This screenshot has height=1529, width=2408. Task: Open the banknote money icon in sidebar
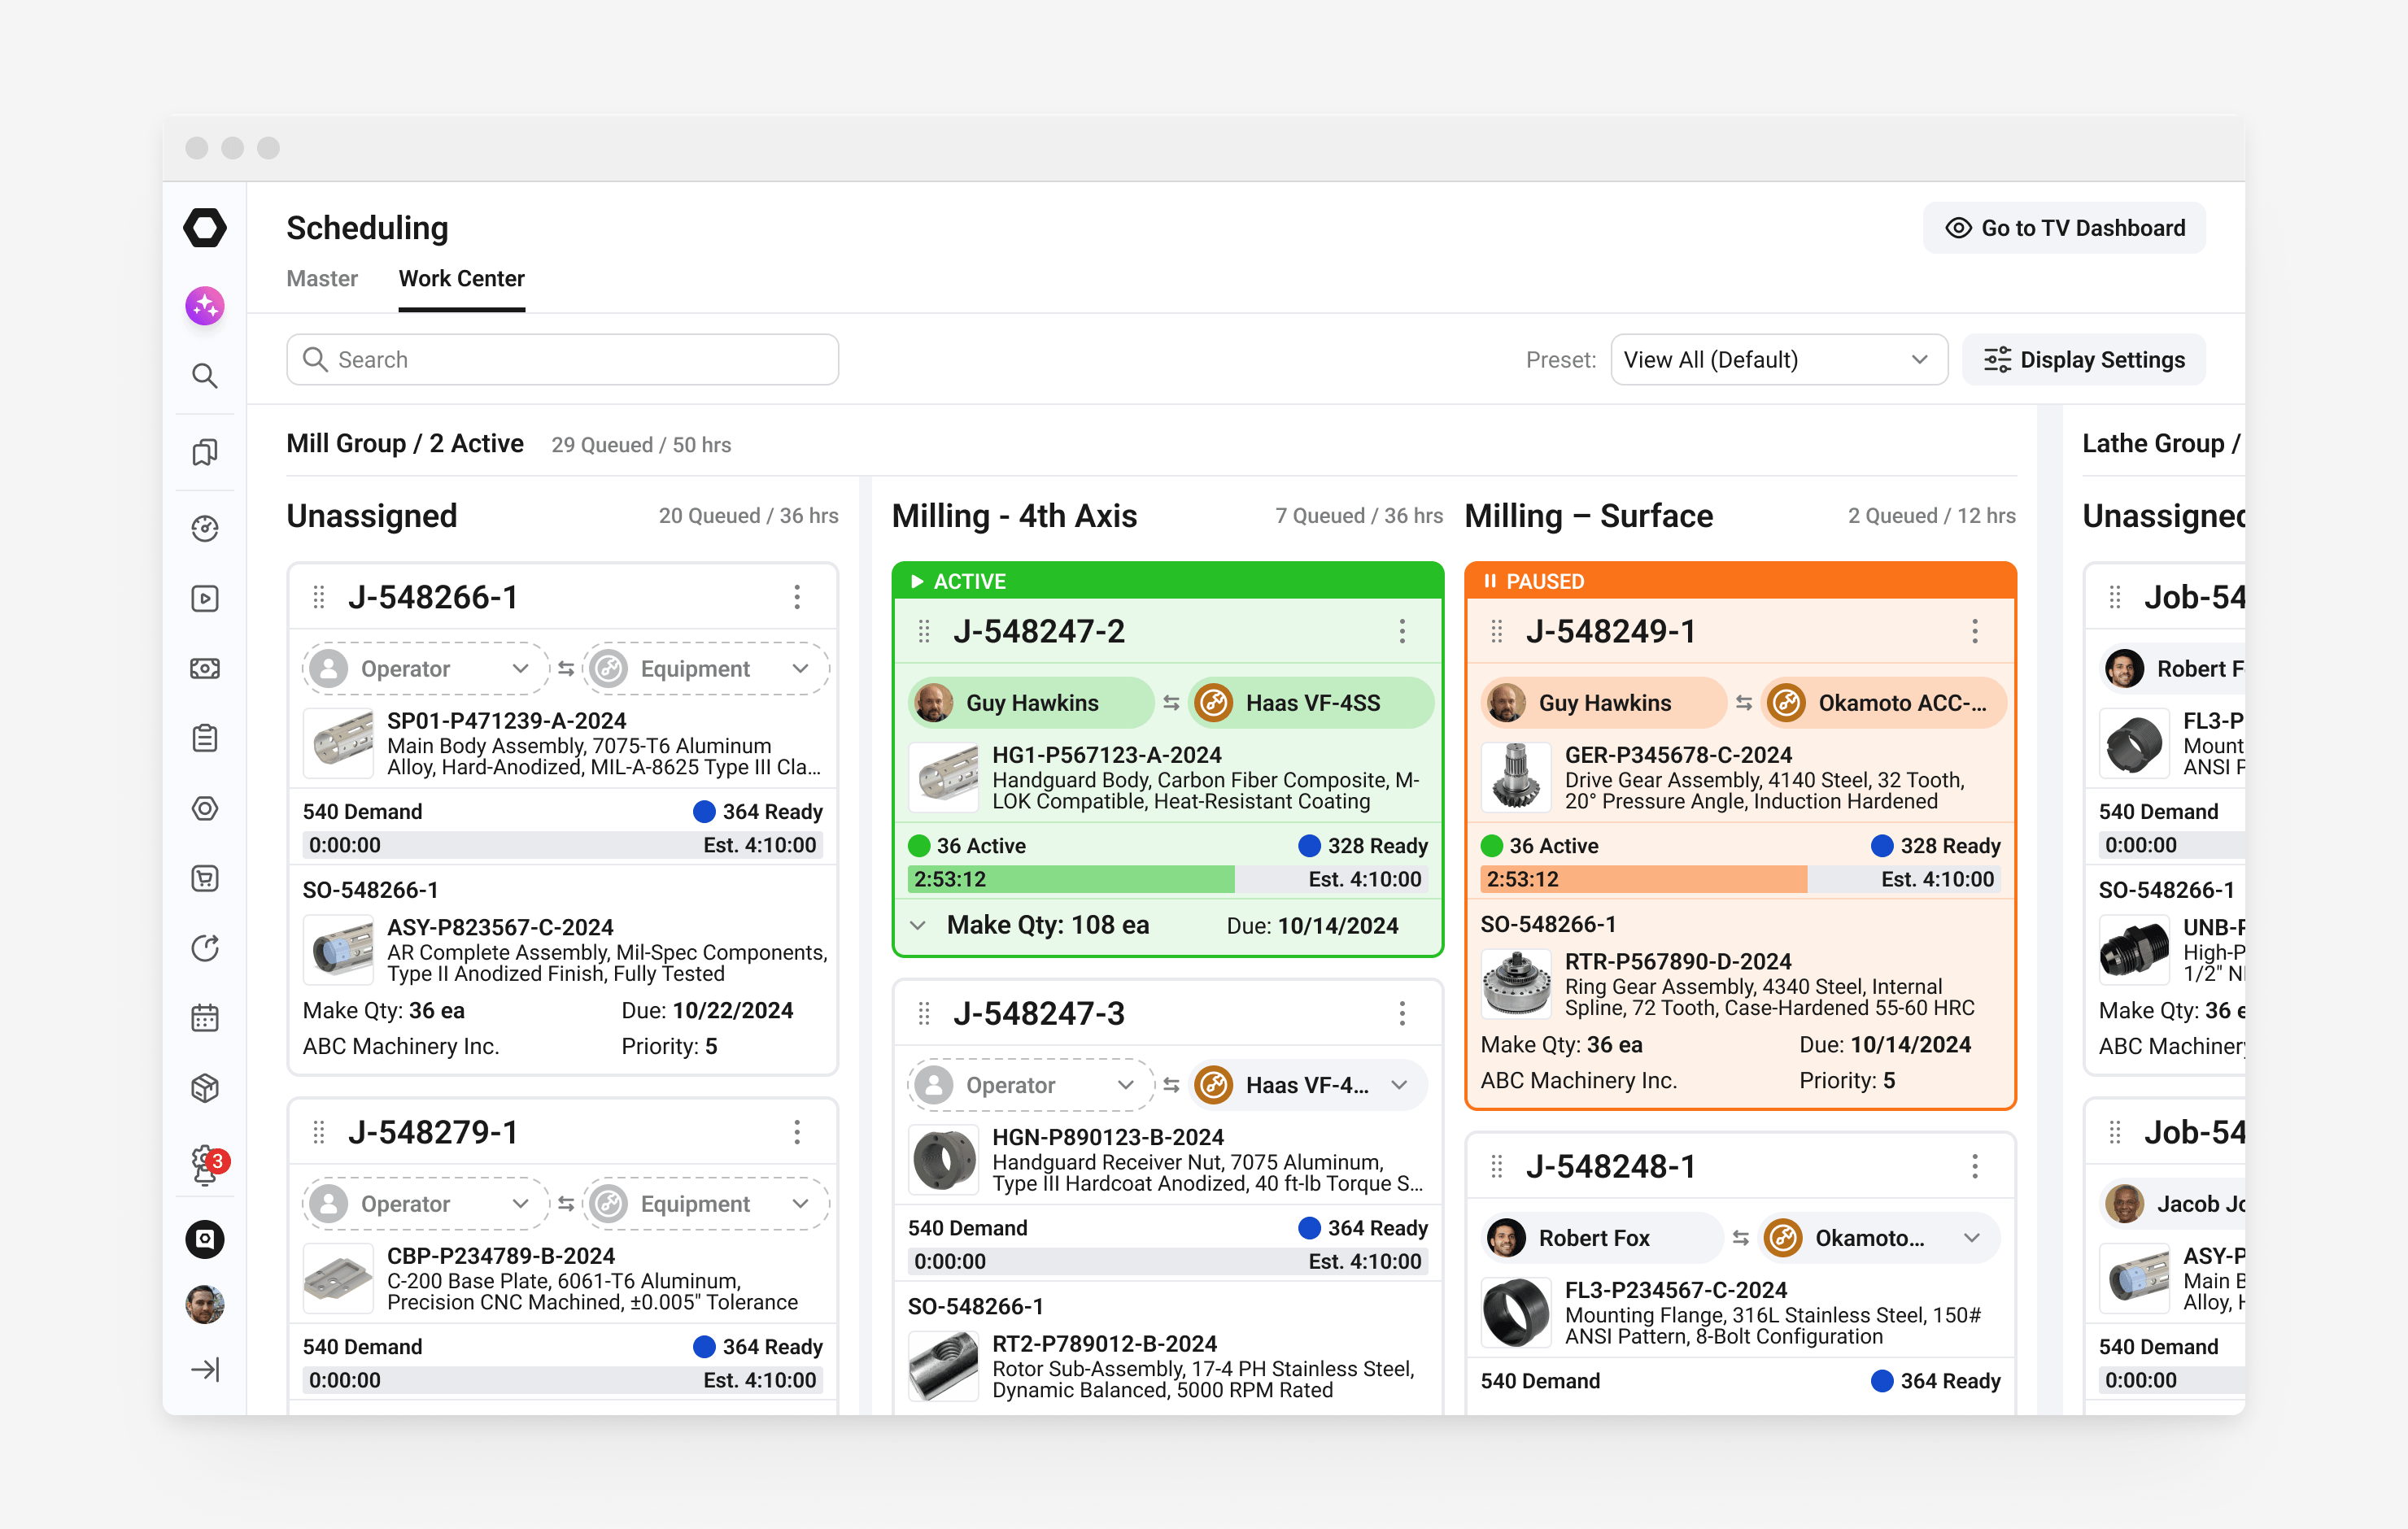tap(205, 668)
